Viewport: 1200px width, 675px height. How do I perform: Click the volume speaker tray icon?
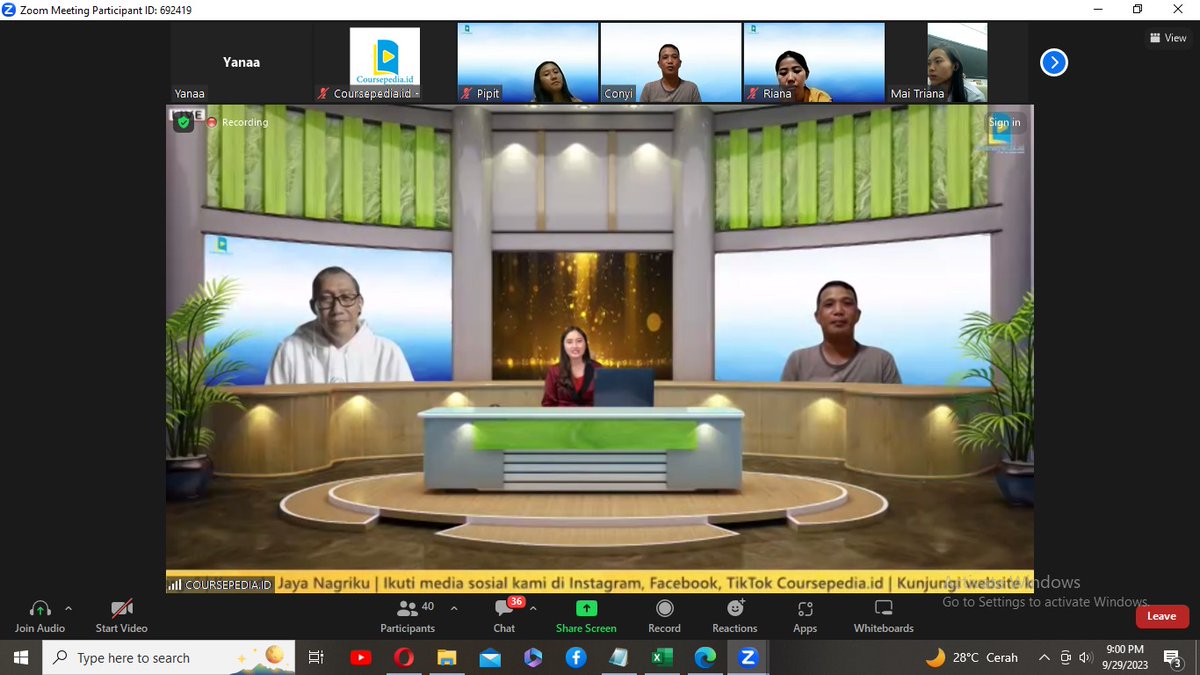[1086, 658]
